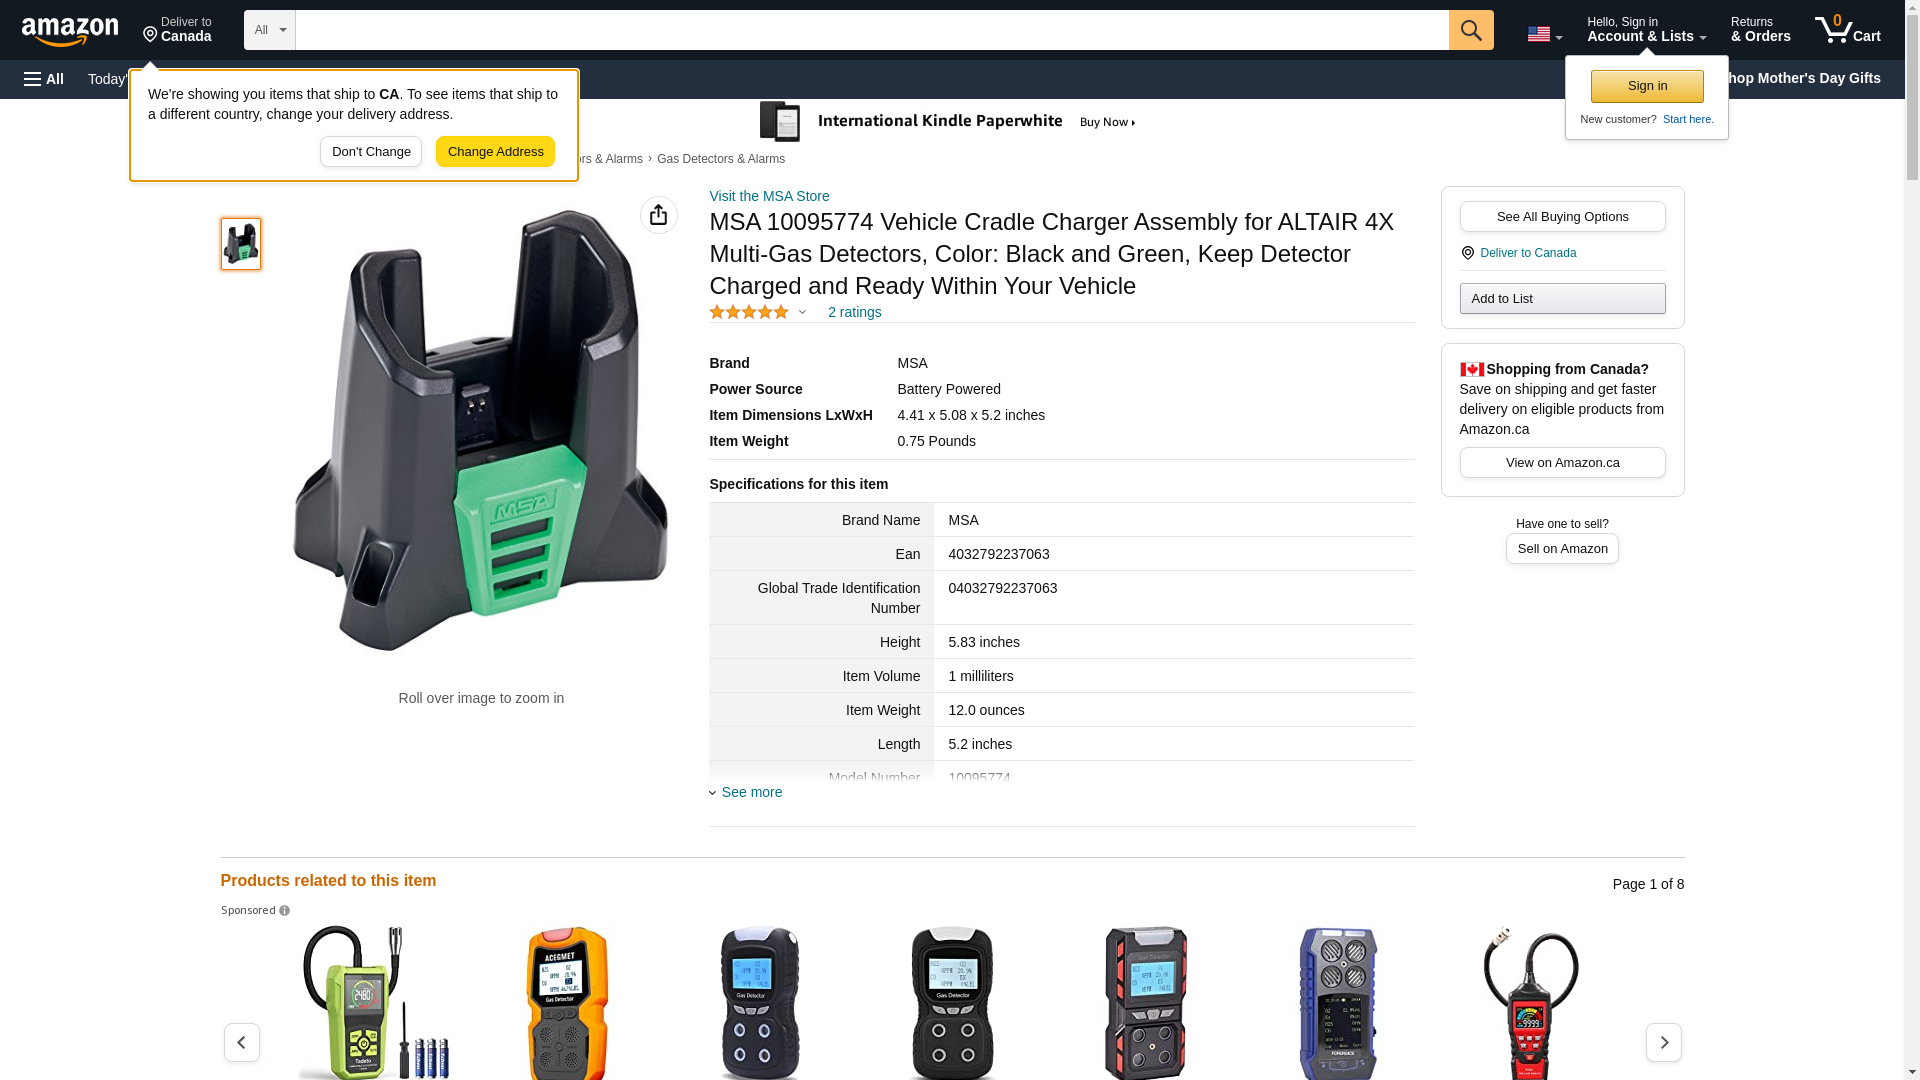The image size is (1920, 1080).
Task: Click the search magnifier button
Action: [1471, 30]
